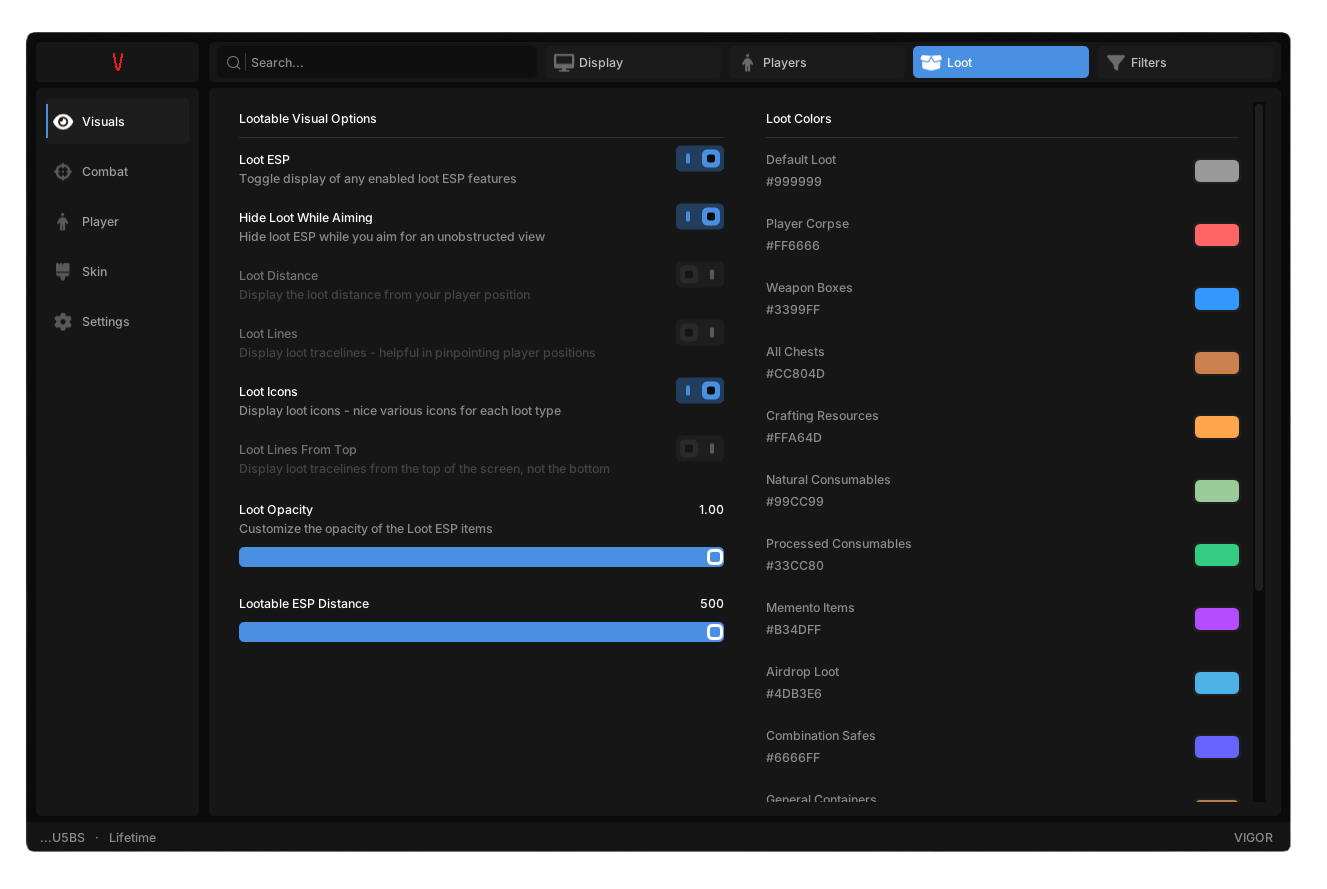Click the #FF6666 hex value

point(793,246)
